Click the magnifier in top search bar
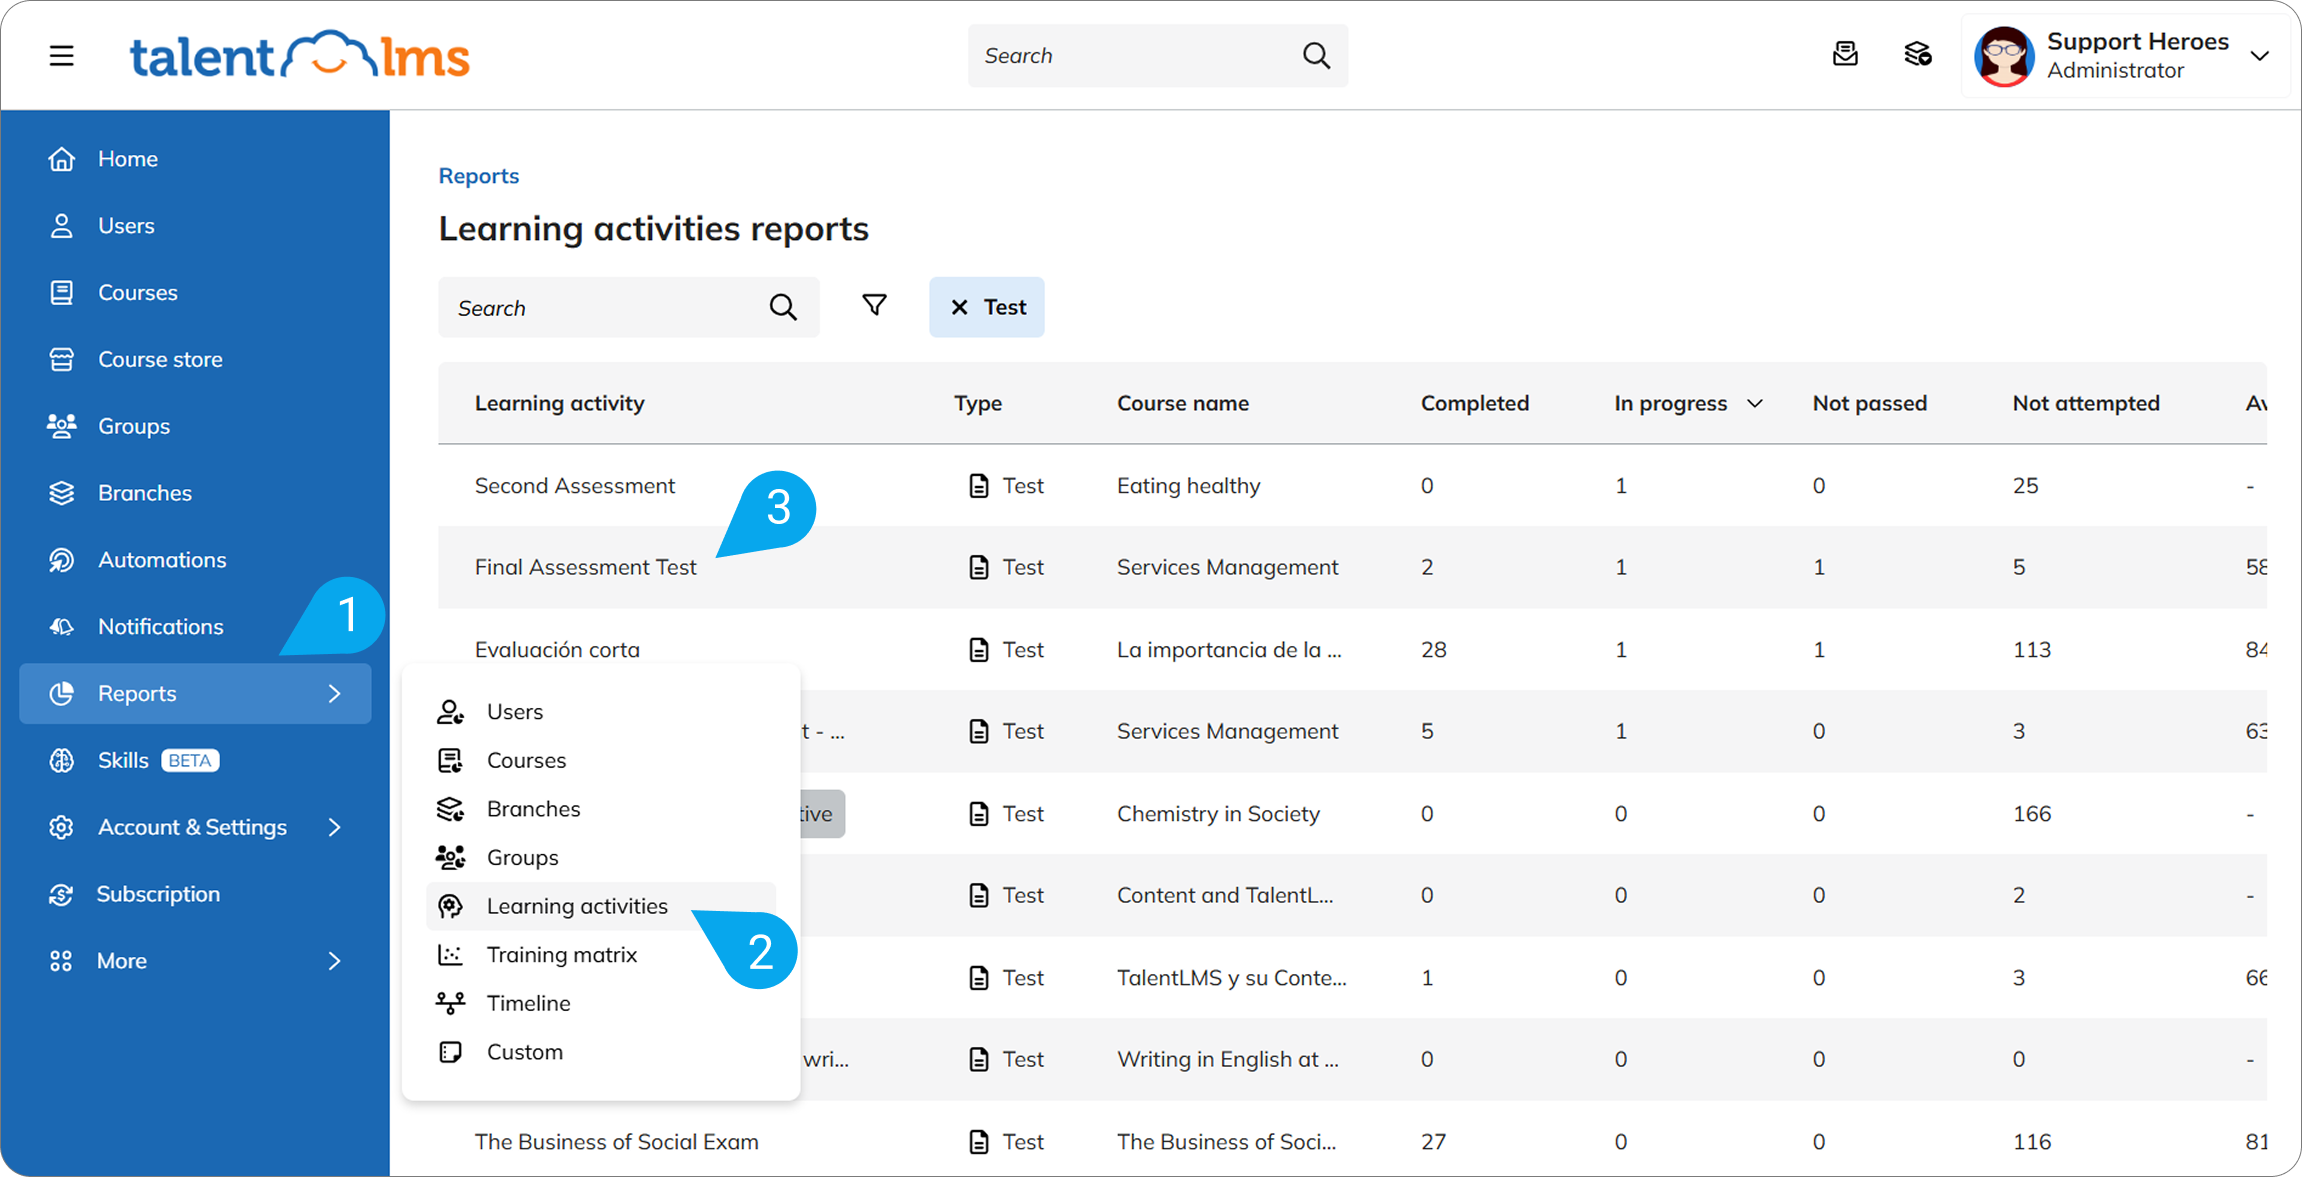The width and height of the screenshot is (2302, 1177). point(1316,55)
